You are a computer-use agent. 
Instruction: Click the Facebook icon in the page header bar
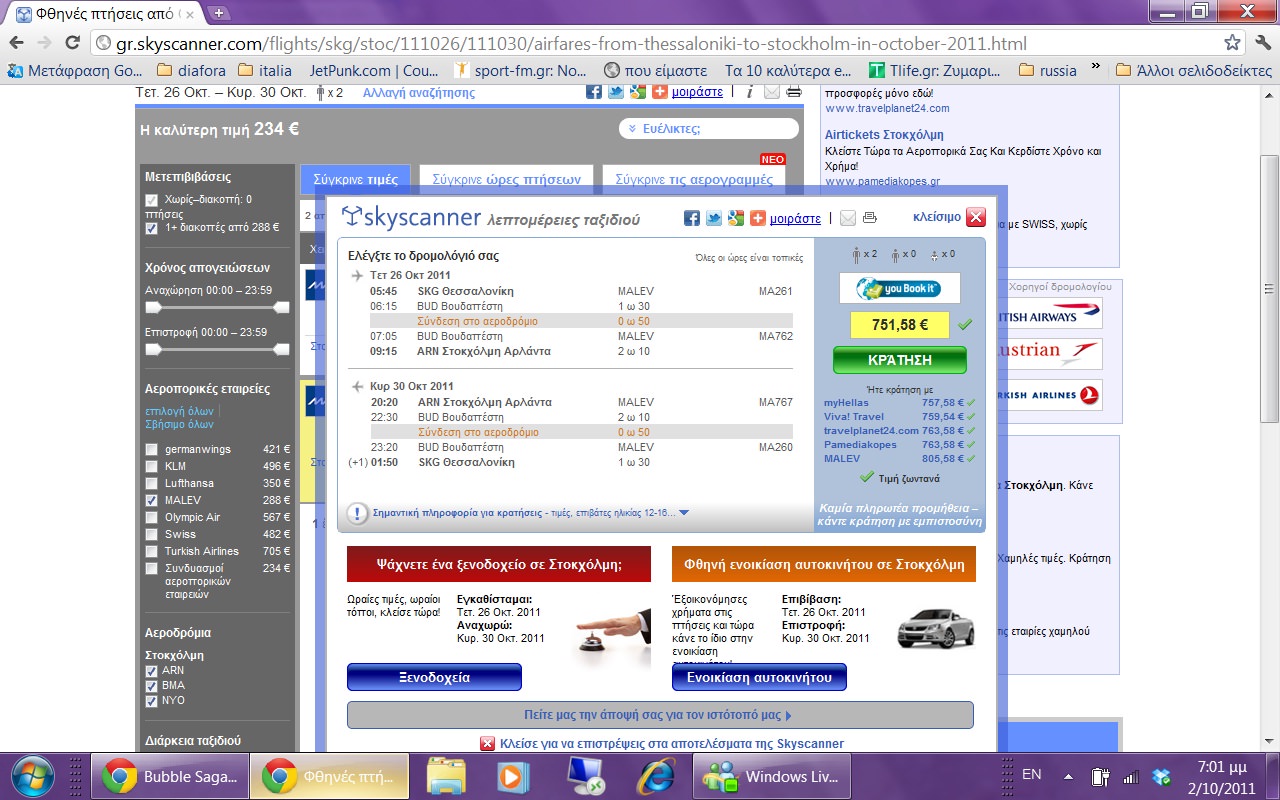594,91
